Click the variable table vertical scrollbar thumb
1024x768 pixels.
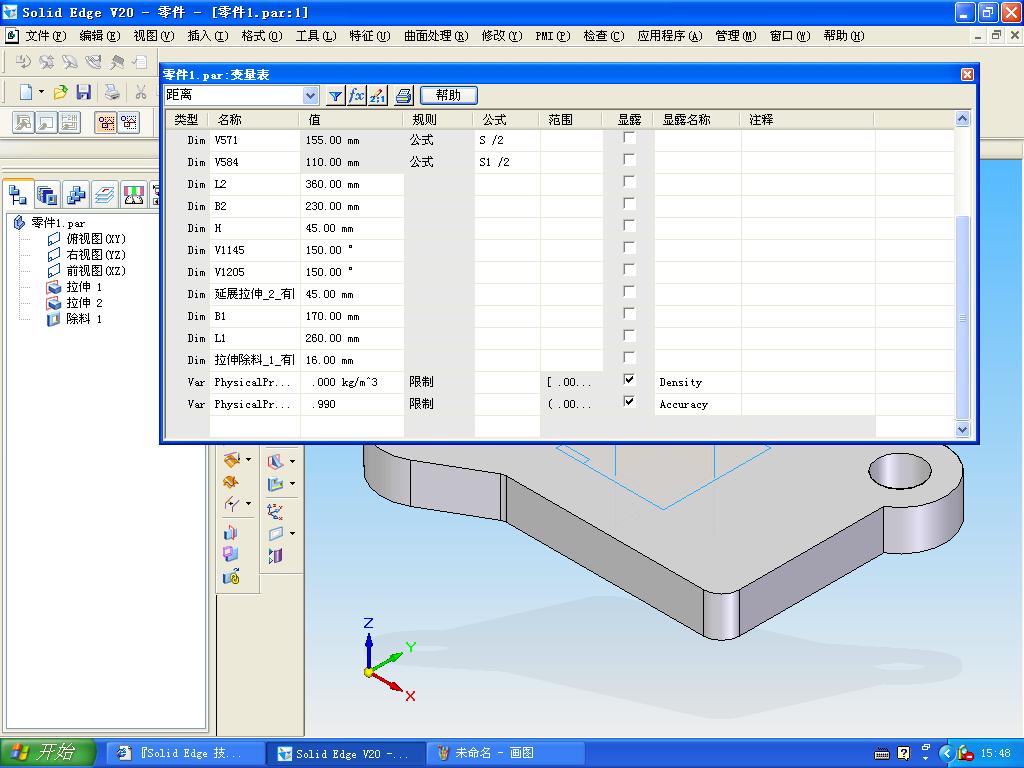(962, 318)
